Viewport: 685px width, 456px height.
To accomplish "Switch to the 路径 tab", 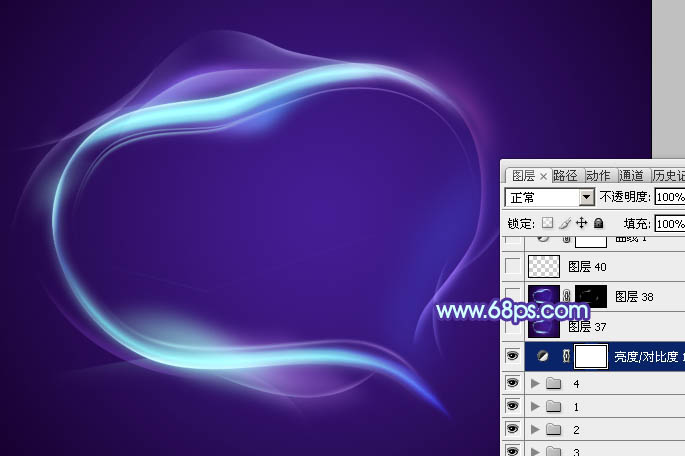I will pos(565,175).
